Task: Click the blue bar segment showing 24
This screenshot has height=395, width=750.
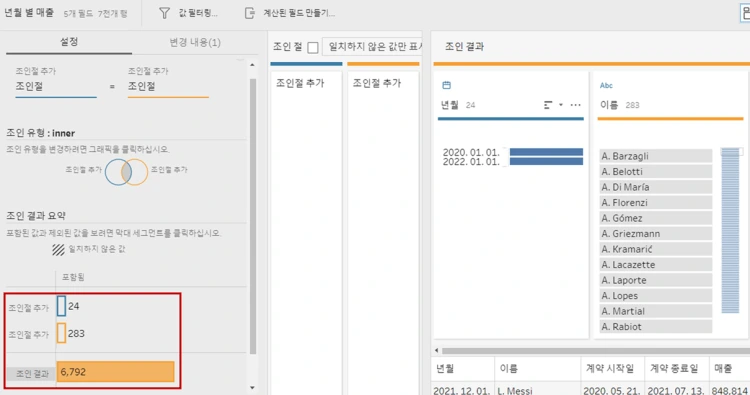Action: [61, 306]
